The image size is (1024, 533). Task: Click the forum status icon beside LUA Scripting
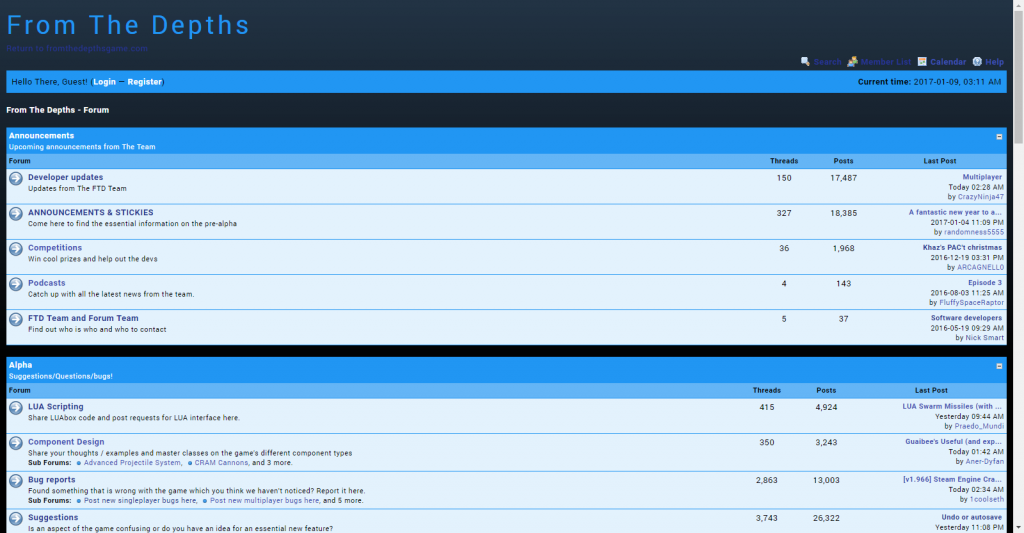pyautogui.click(x=16, y=407)
